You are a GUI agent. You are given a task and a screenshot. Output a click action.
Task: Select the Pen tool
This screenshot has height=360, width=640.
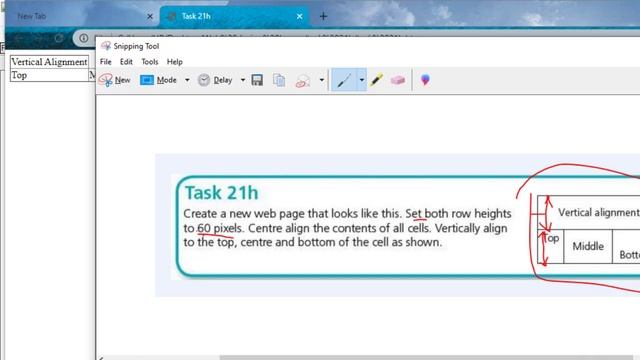point(344,80)
